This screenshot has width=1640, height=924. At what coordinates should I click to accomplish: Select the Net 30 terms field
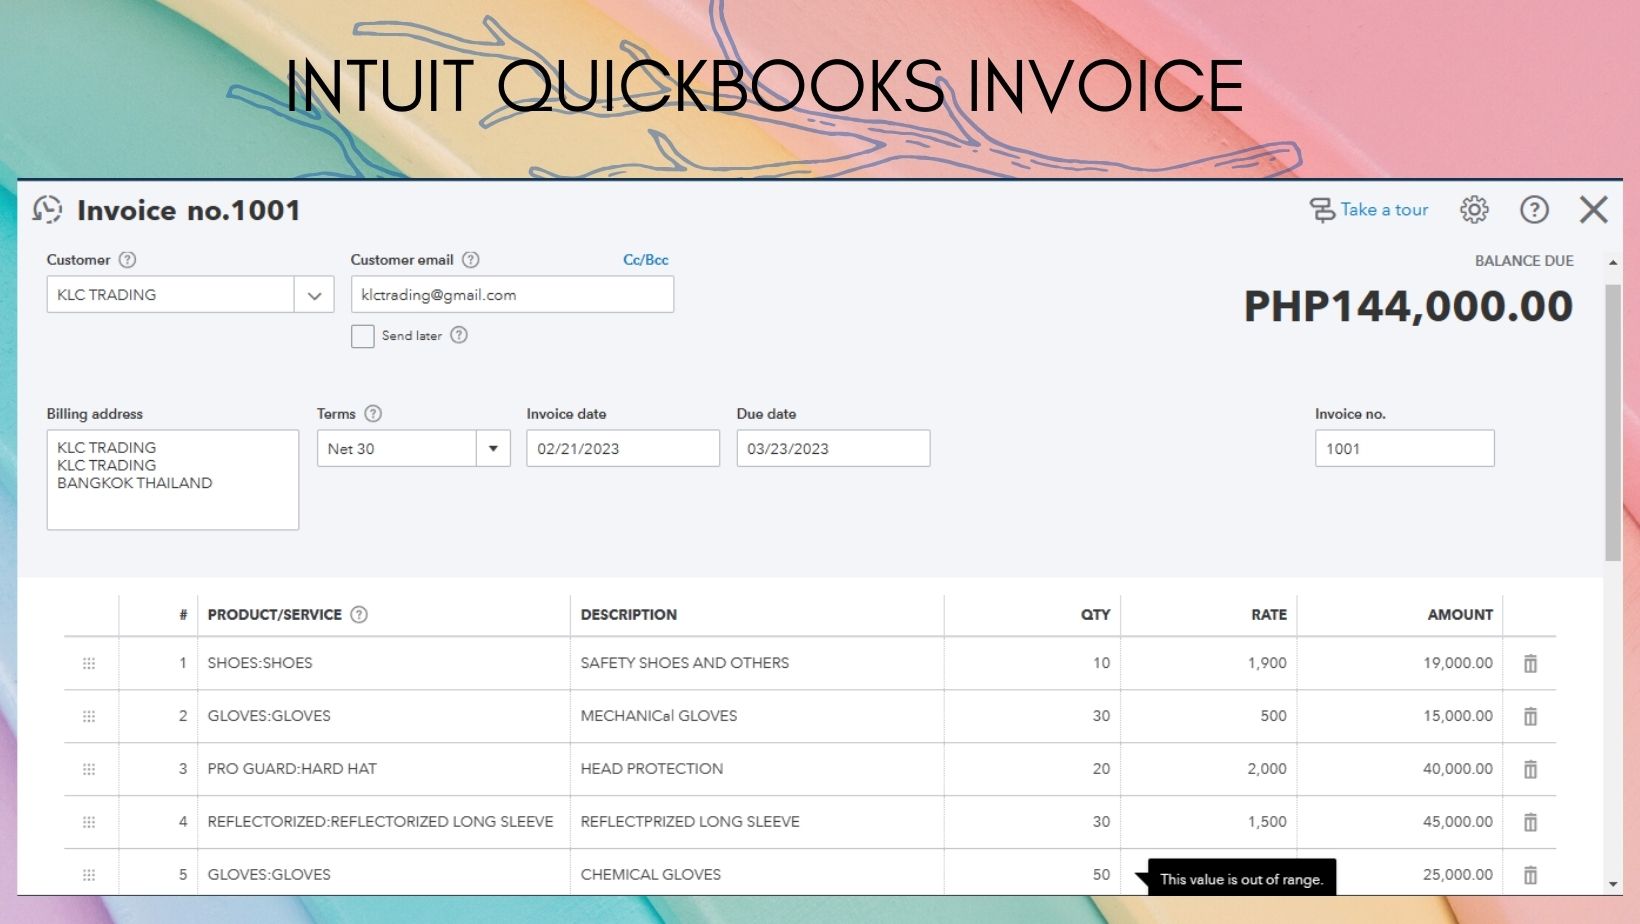(397, 449)
